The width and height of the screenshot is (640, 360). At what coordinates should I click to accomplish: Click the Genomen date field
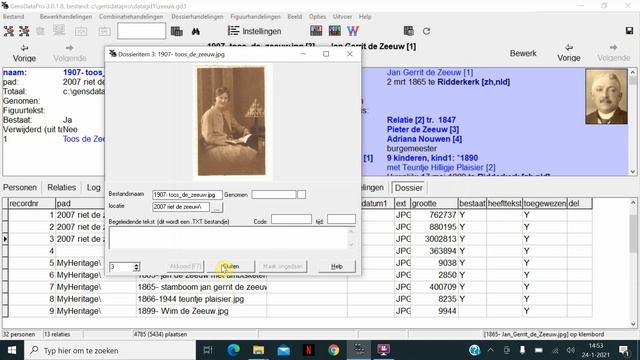[273, 195]
